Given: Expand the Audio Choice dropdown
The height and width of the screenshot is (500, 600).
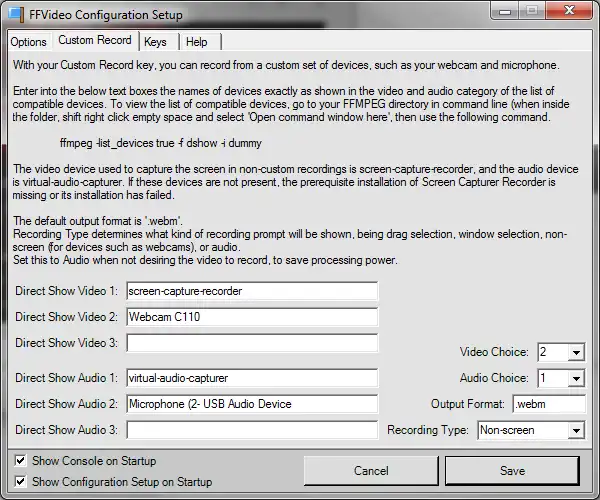Looking at the screenshot, I should [576, 378].
